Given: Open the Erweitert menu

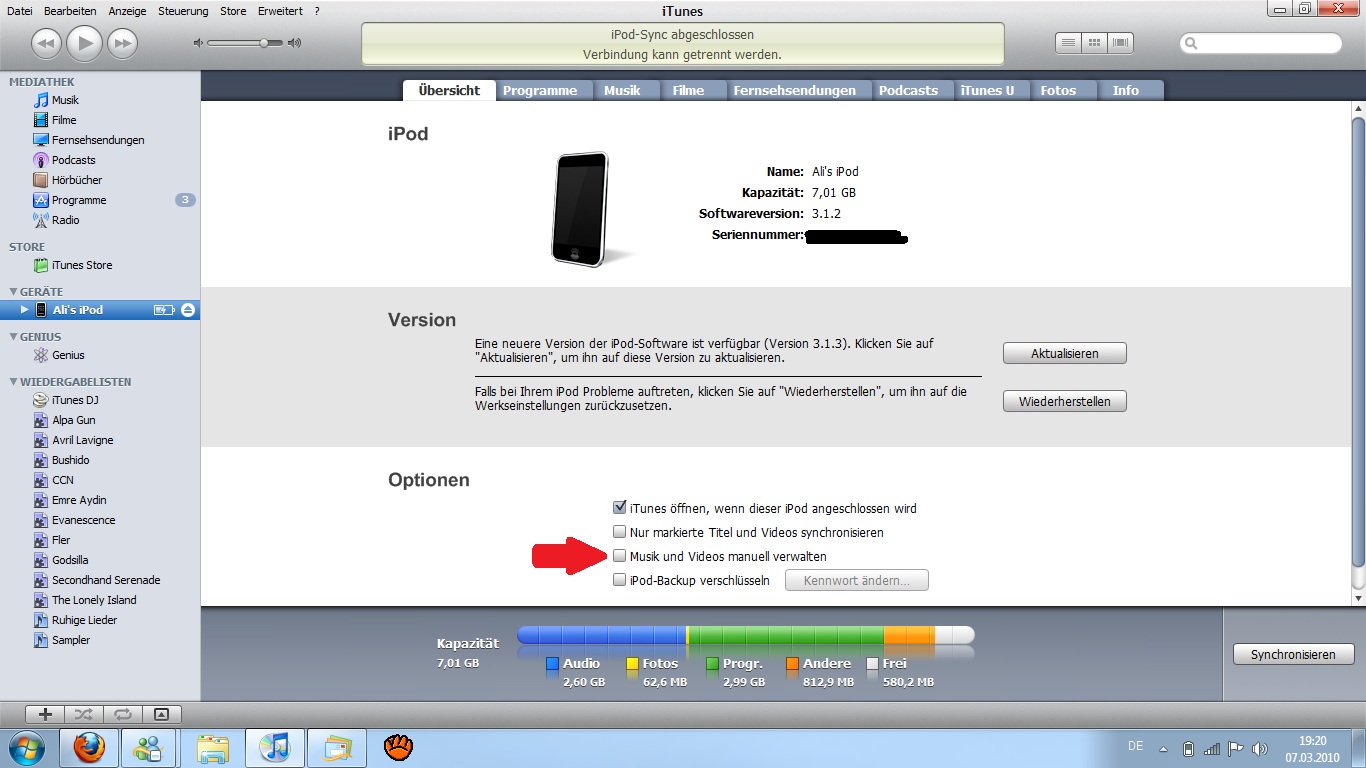Looking at the screenshot, I should 280,11.
